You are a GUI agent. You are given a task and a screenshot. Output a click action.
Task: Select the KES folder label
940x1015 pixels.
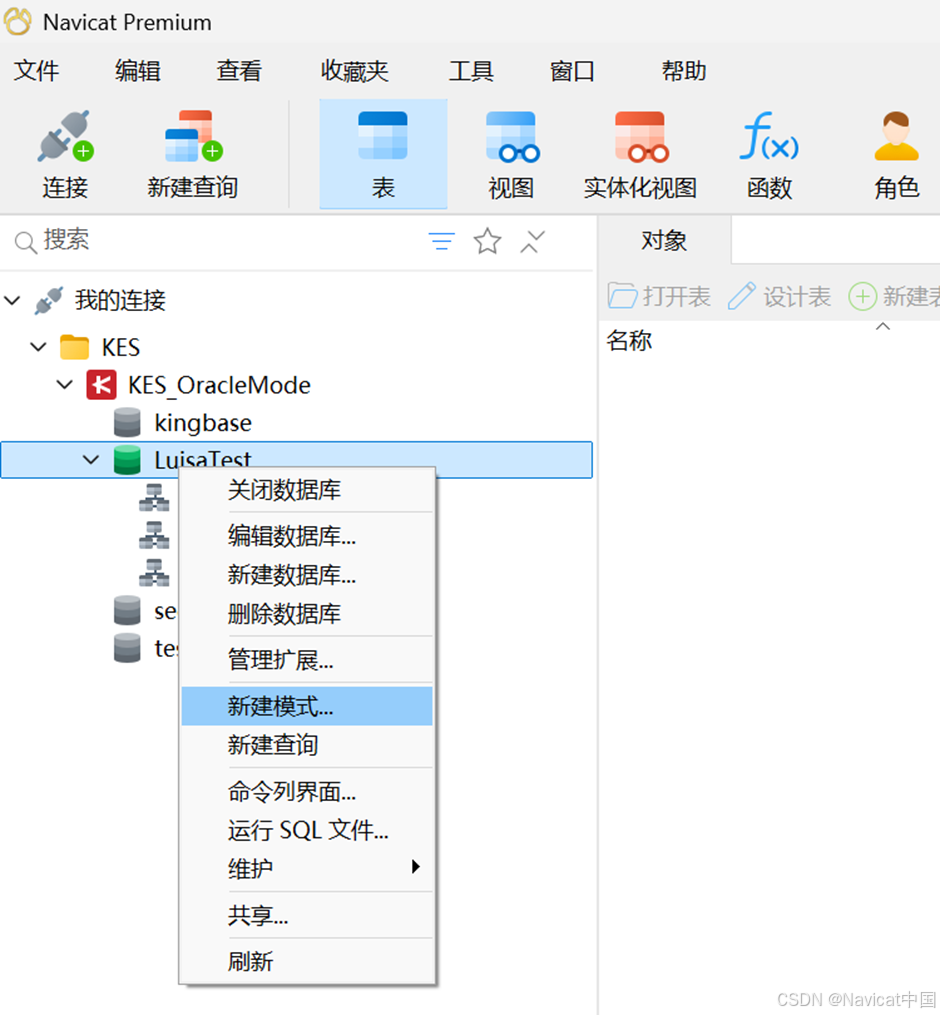(120, 348)
